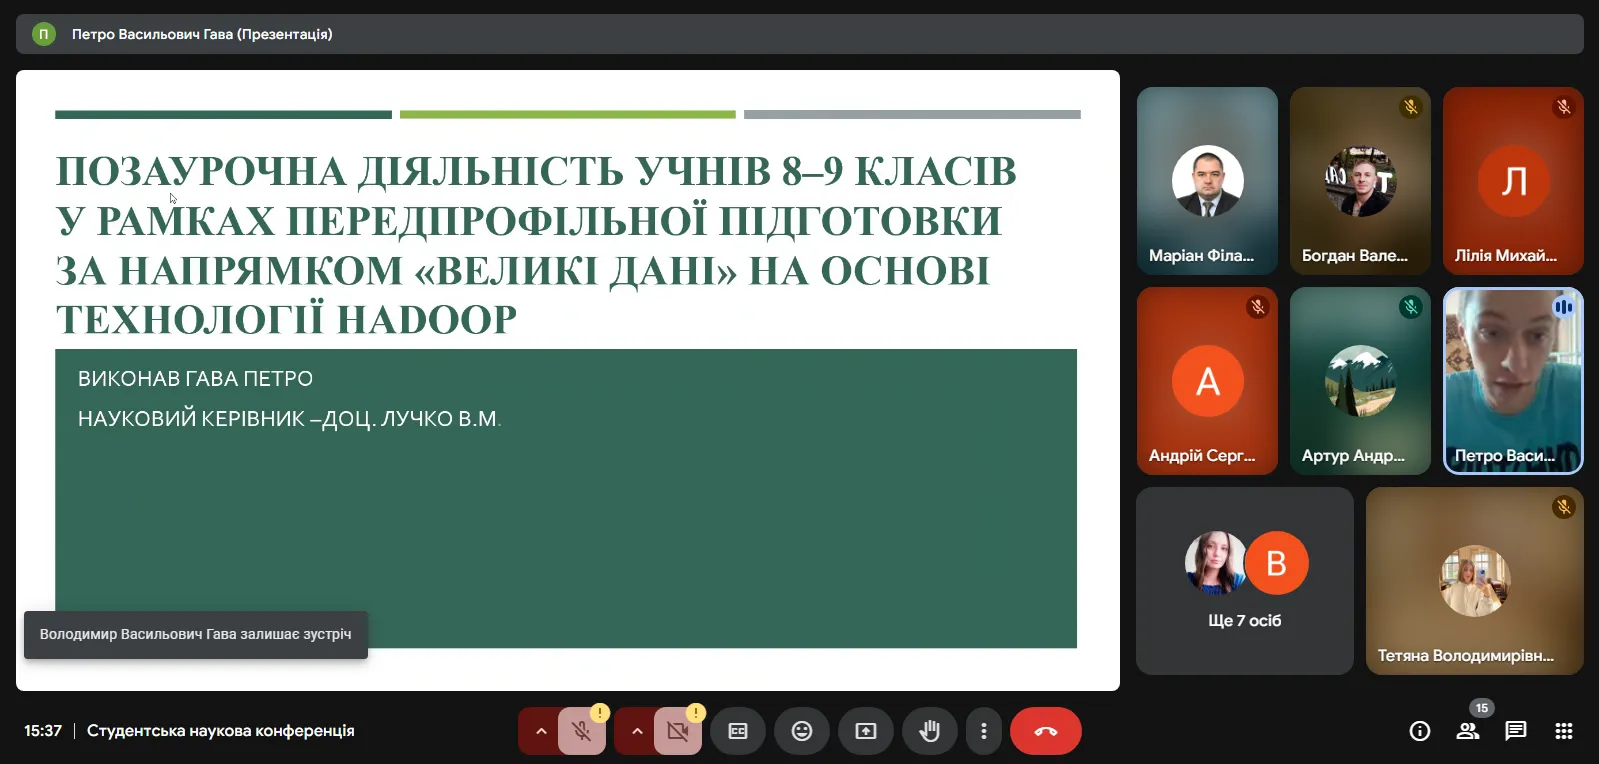Click the muted mic icon on Лілія tile
The image size is (1599, 764).
coord(1564,107)
